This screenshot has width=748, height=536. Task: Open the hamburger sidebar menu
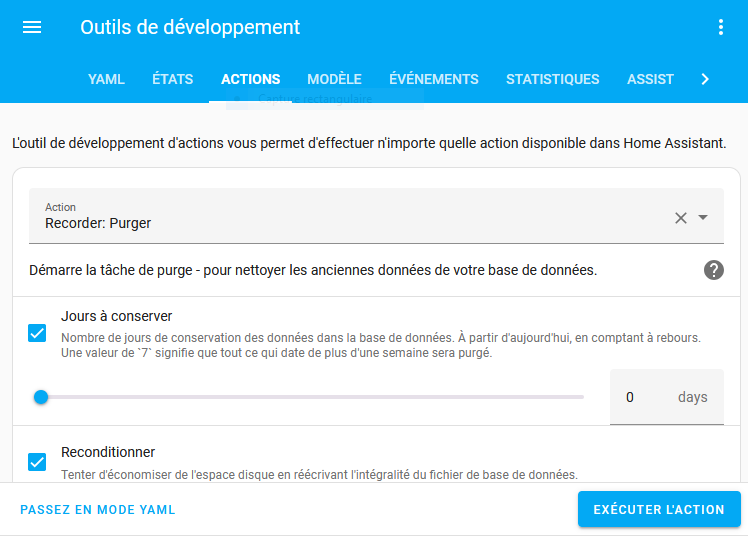point(32,27)
